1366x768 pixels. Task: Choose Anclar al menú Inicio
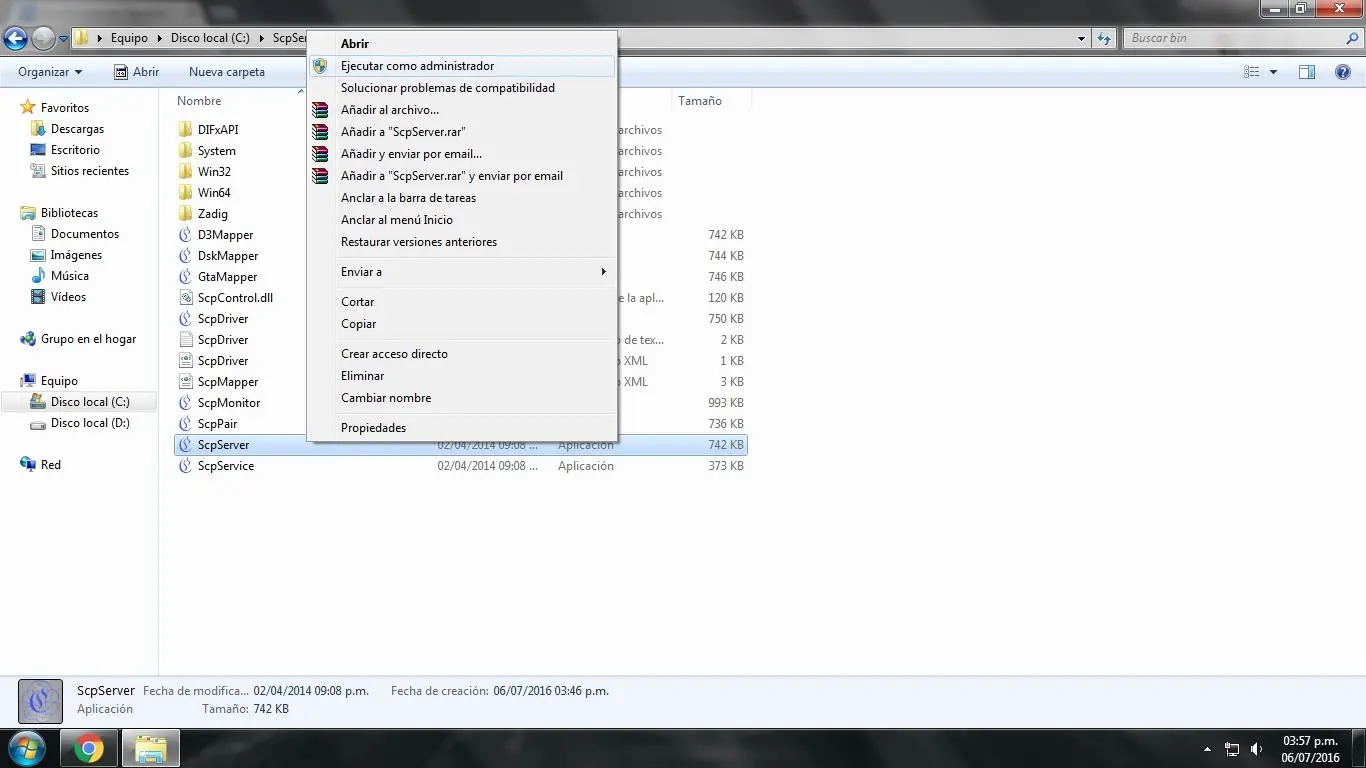pos(462,220)
